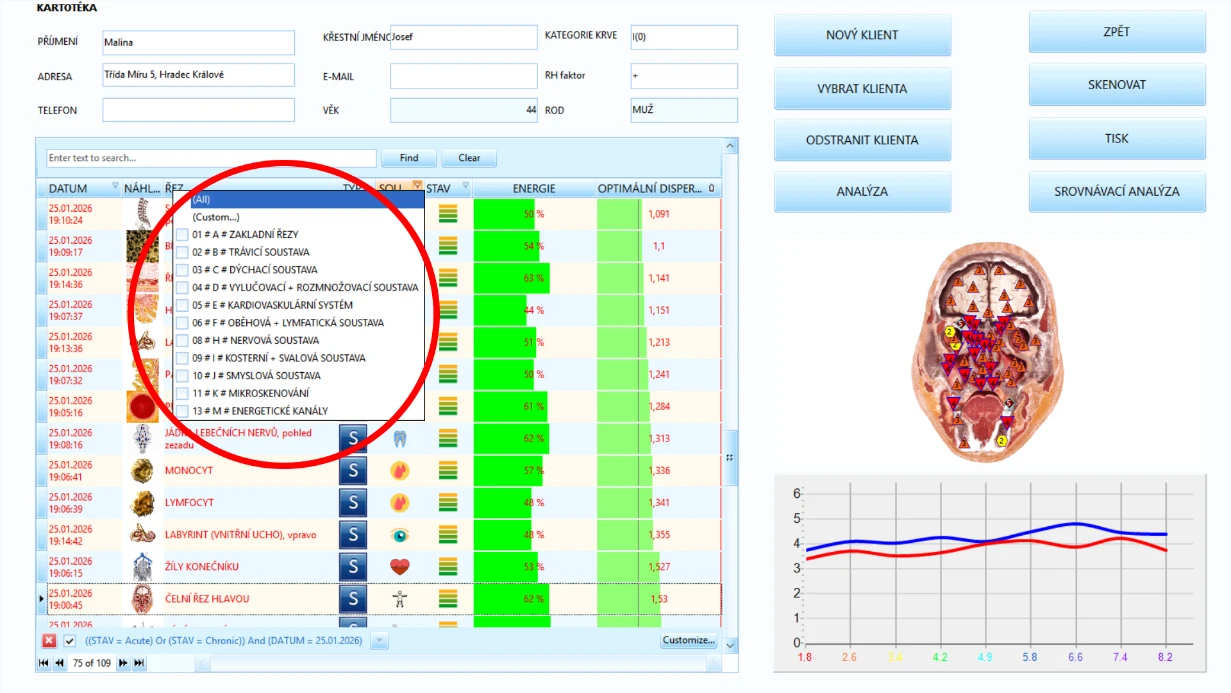The height and width of the screenshot is (693, 1231).
Task: Click the heart icon in the ŽÍLY KONEČNÍKU row
Action: (400, 567)
